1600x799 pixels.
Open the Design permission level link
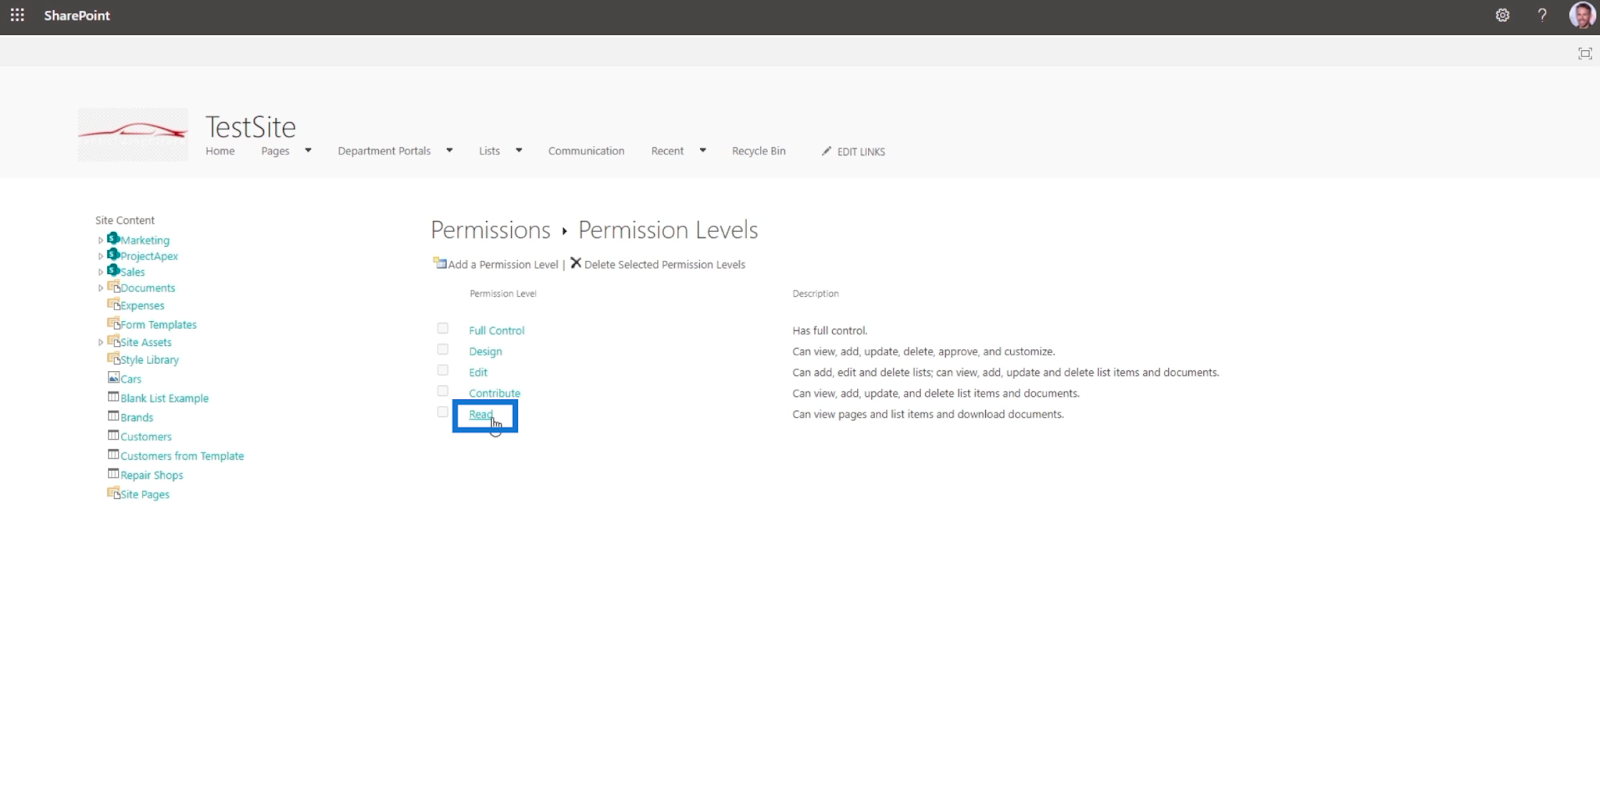tap(485, 351)
